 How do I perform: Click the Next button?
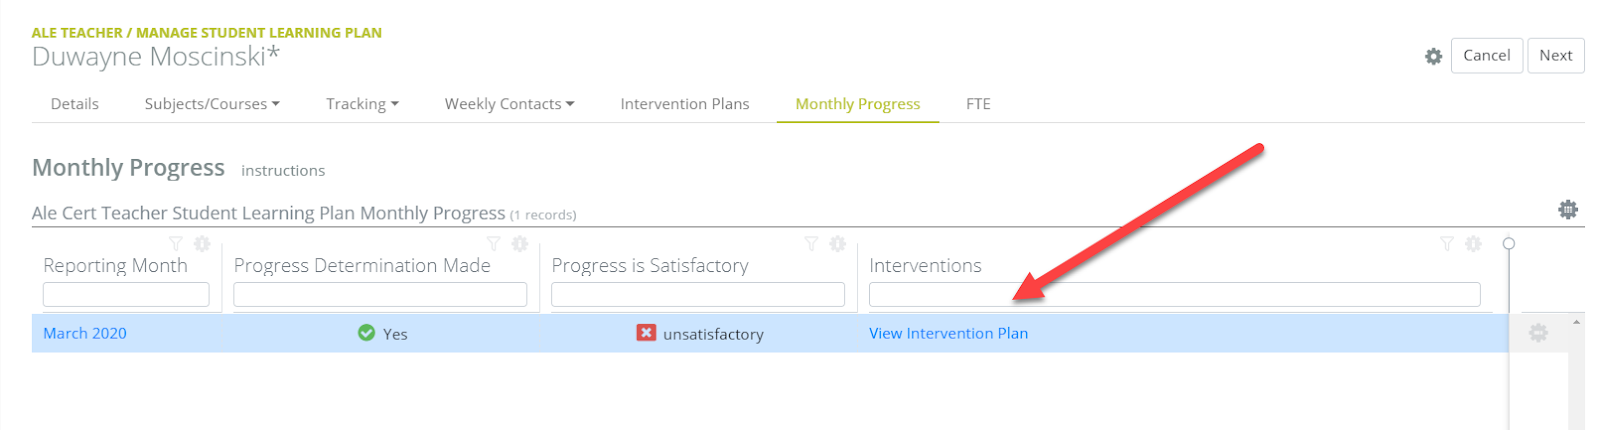[x=1555, y=56]
